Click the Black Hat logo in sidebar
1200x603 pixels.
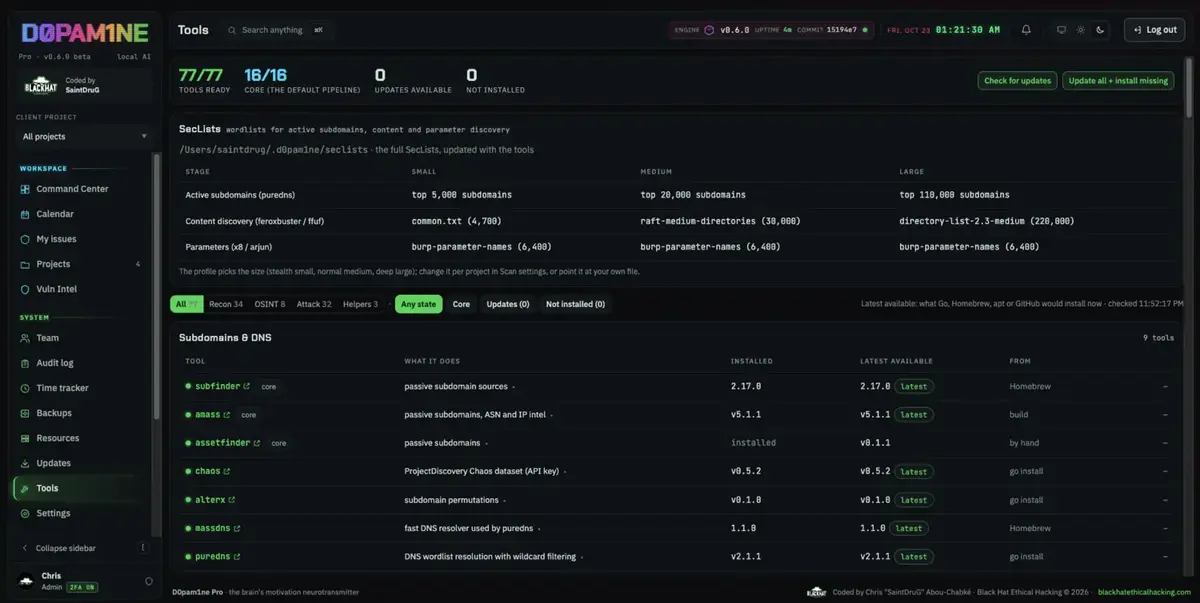click(x=41, y=86)
